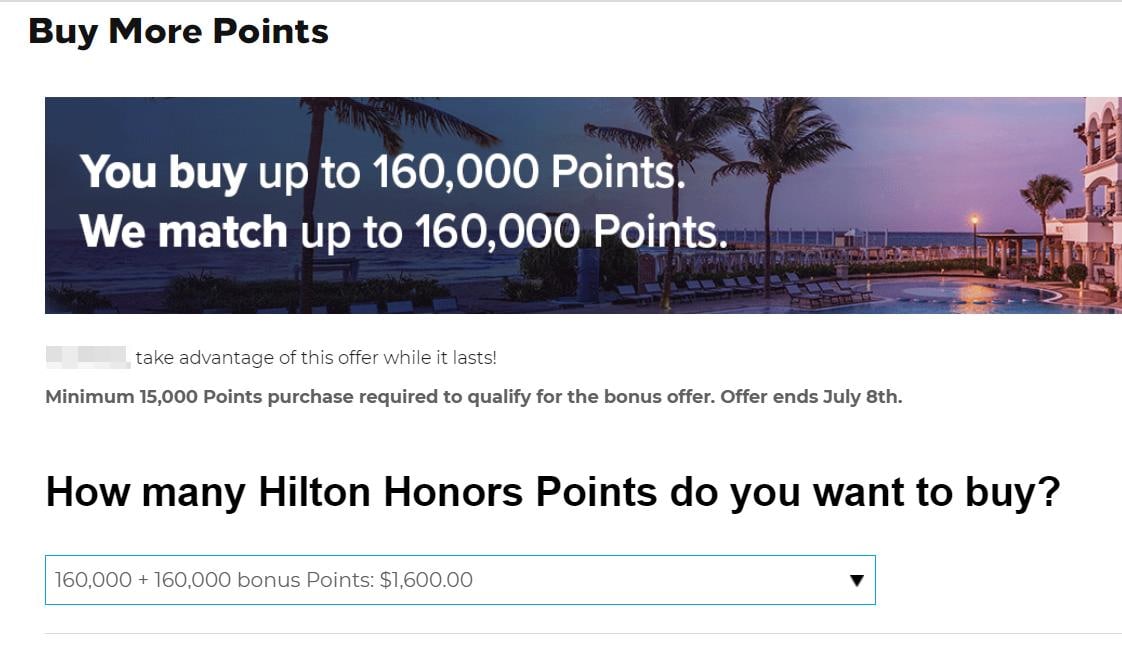
Task: Click the 'How many Hilton Honors Points' heading
Action: 552,493
